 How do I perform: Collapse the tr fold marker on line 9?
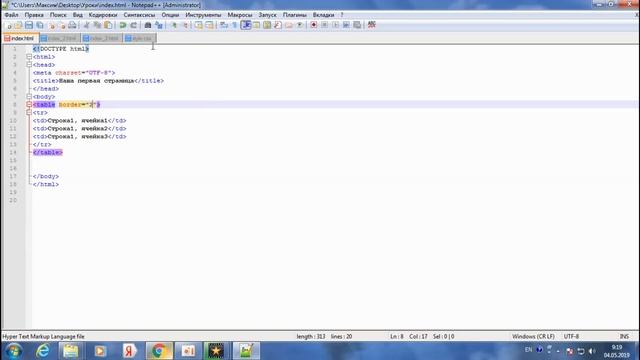tap(29, 112)
